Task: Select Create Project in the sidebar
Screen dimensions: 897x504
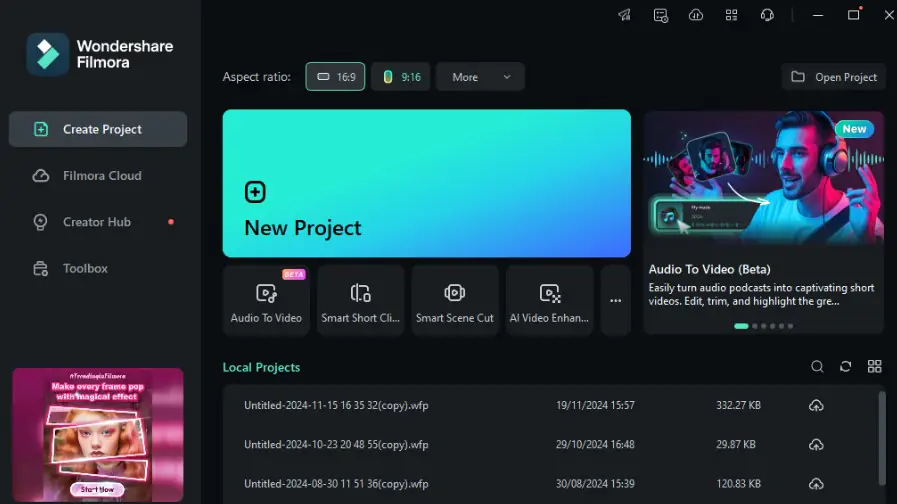Action: click(98, 129)
